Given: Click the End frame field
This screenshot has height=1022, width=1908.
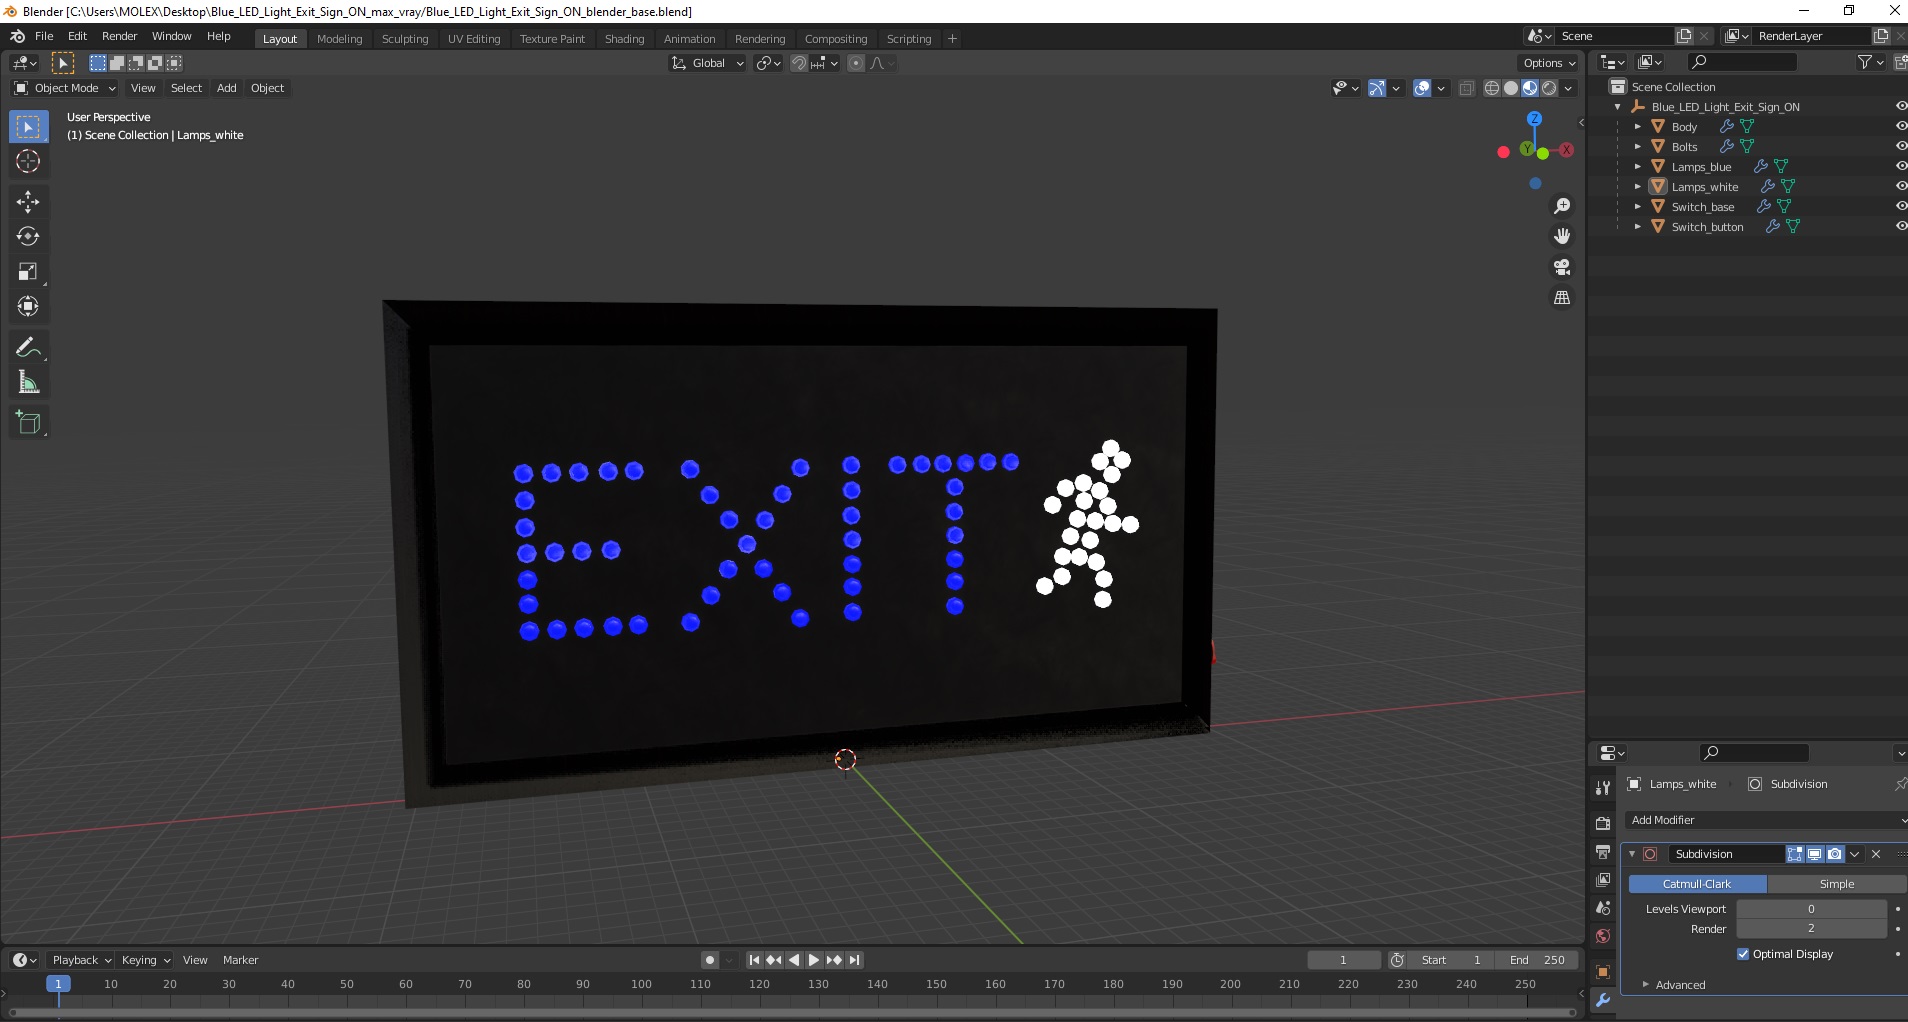Looking at the screenshot, I should click(1538, 960).
